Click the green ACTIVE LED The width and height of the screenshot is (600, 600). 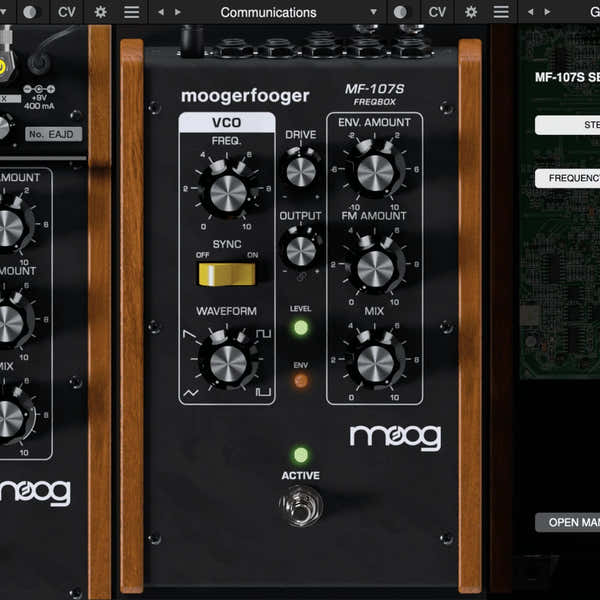(x=301, y=455)
